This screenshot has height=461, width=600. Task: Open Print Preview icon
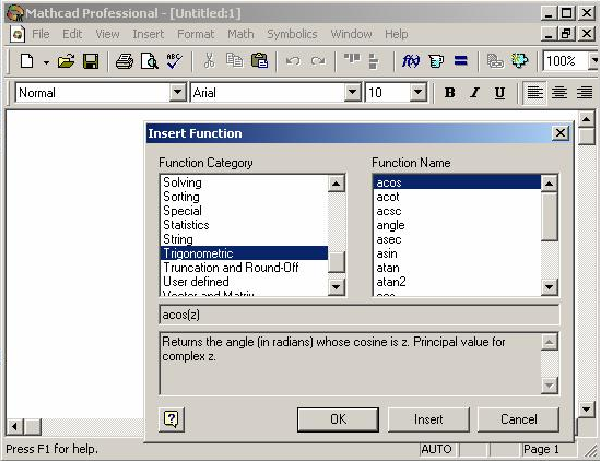(149, 61)
